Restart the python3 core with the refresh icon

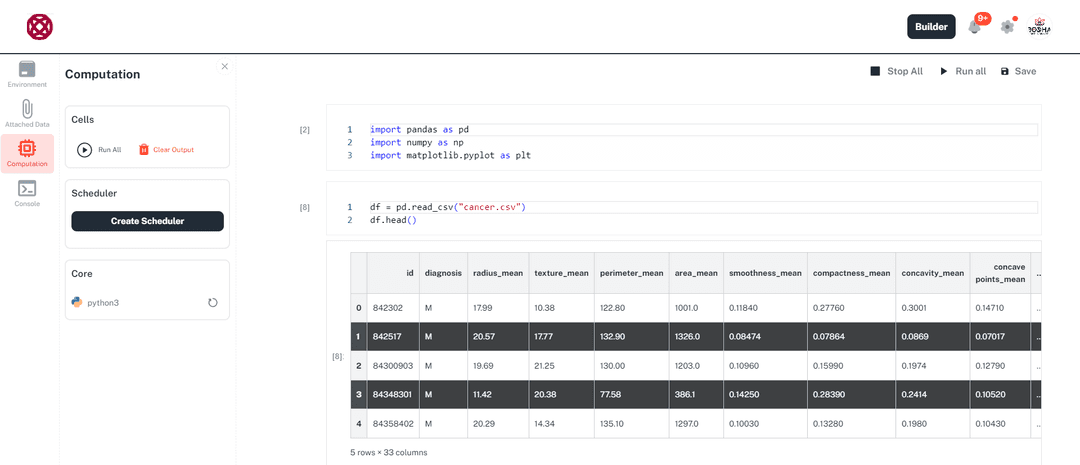click(213, 302)
